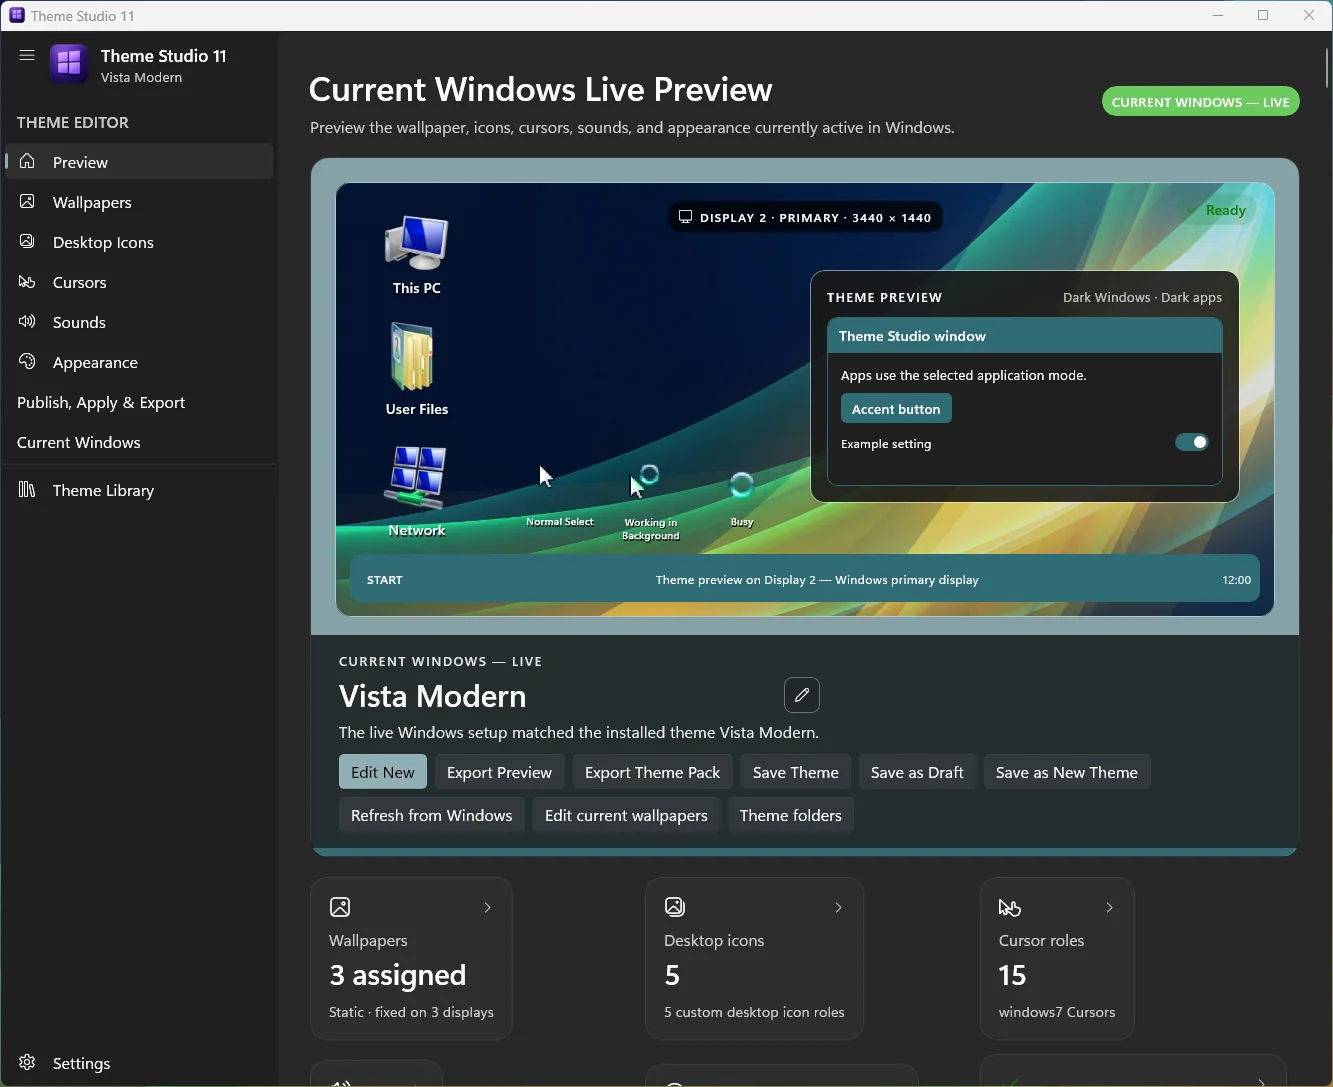Viewport: 1333px width, 1087px height.
Task: Click the Sounds speaker icon in sidebar
Action: 28,322
